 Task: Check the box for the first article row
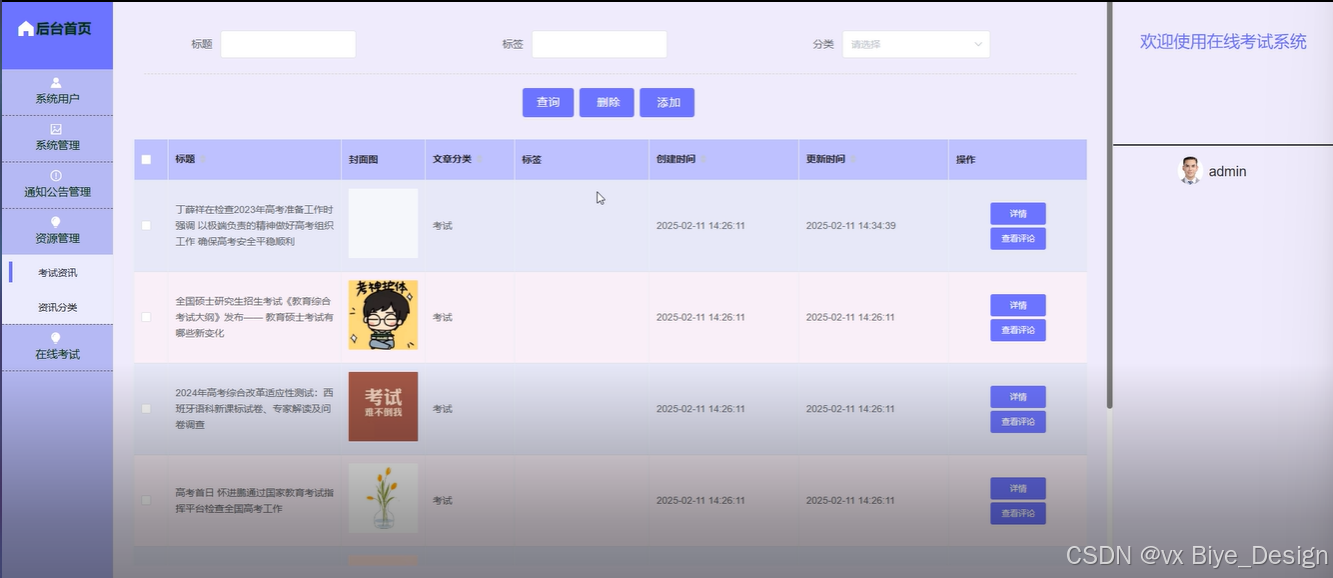[x=147, y=226]
